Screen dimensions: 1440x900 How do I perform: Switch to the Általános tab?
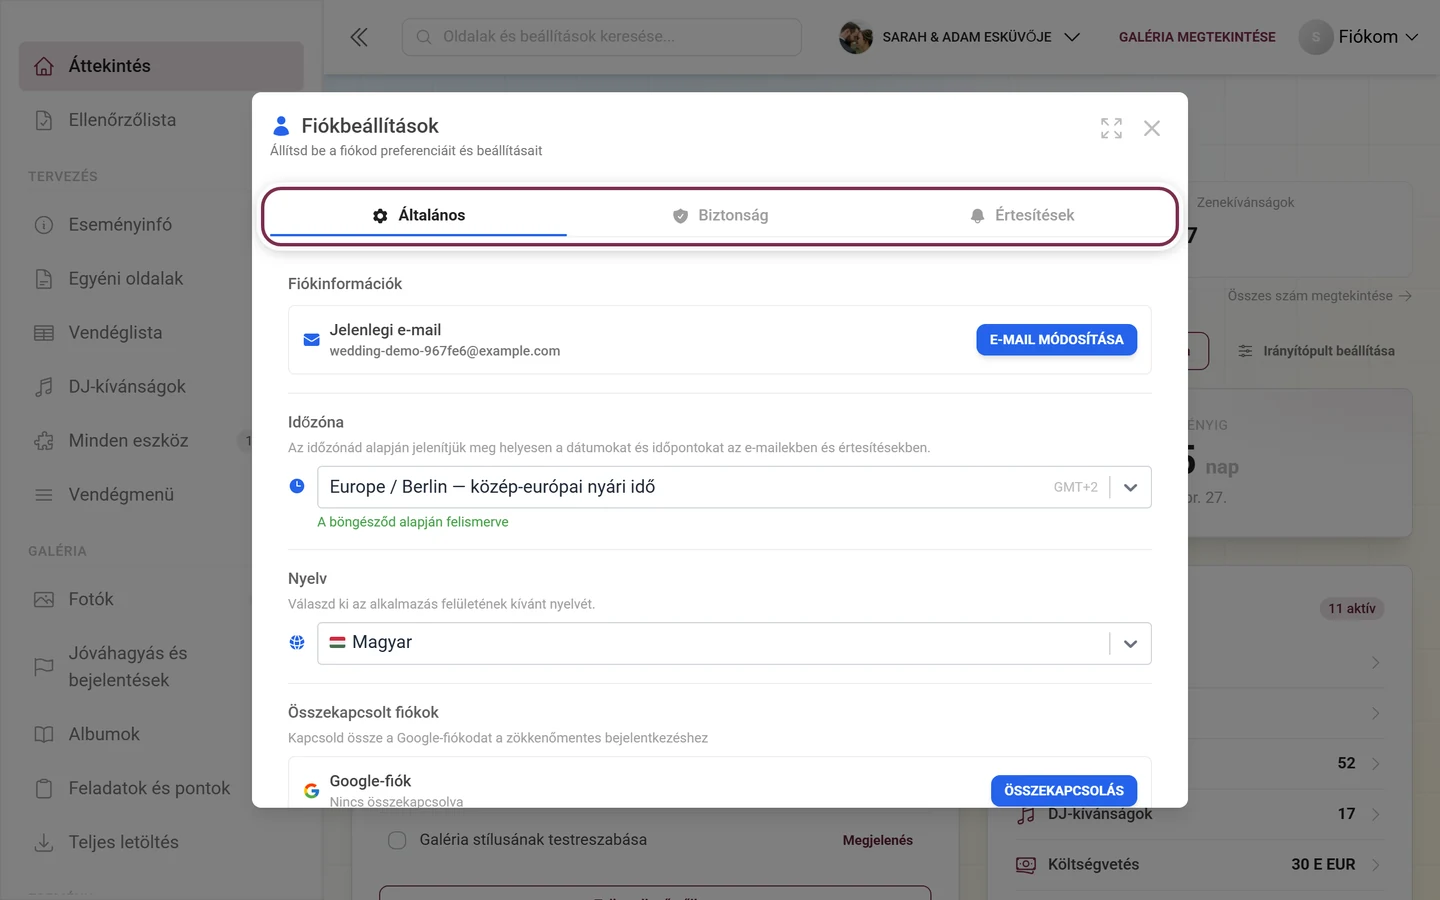[418, 215]
